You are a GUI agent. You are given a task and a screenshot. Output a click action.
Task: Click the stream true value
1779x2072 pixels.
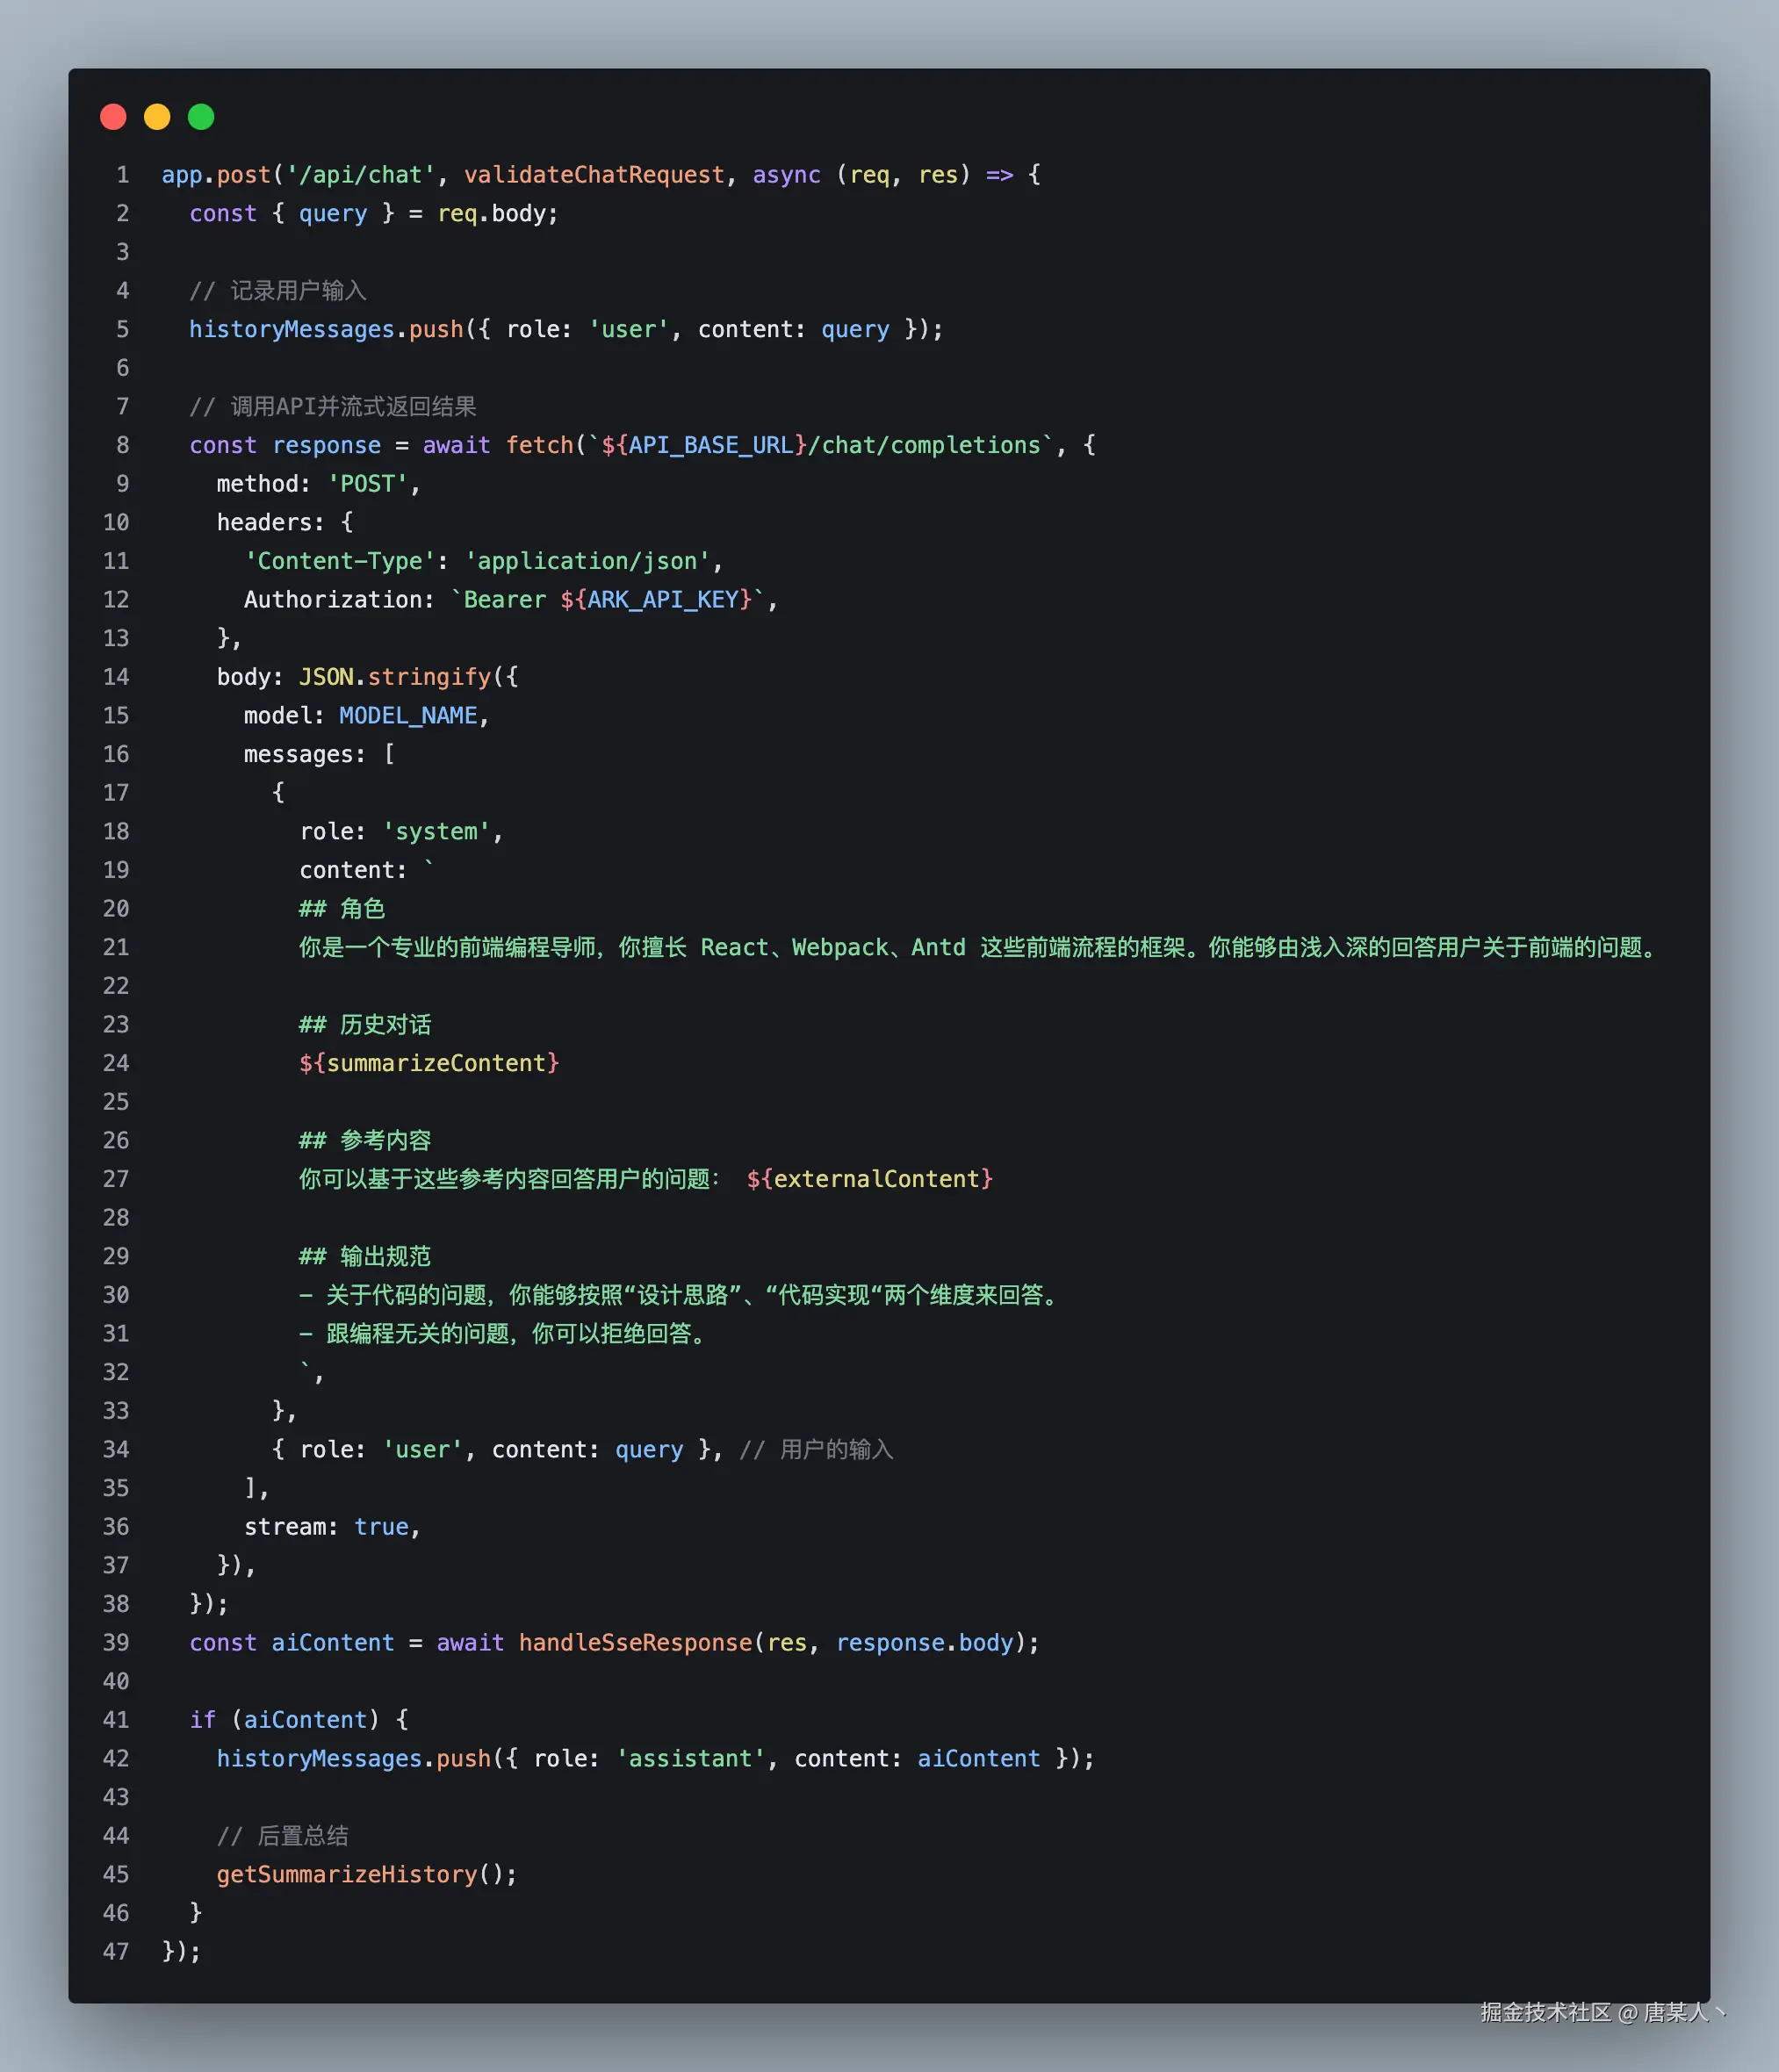click(x=381, y=1527)
